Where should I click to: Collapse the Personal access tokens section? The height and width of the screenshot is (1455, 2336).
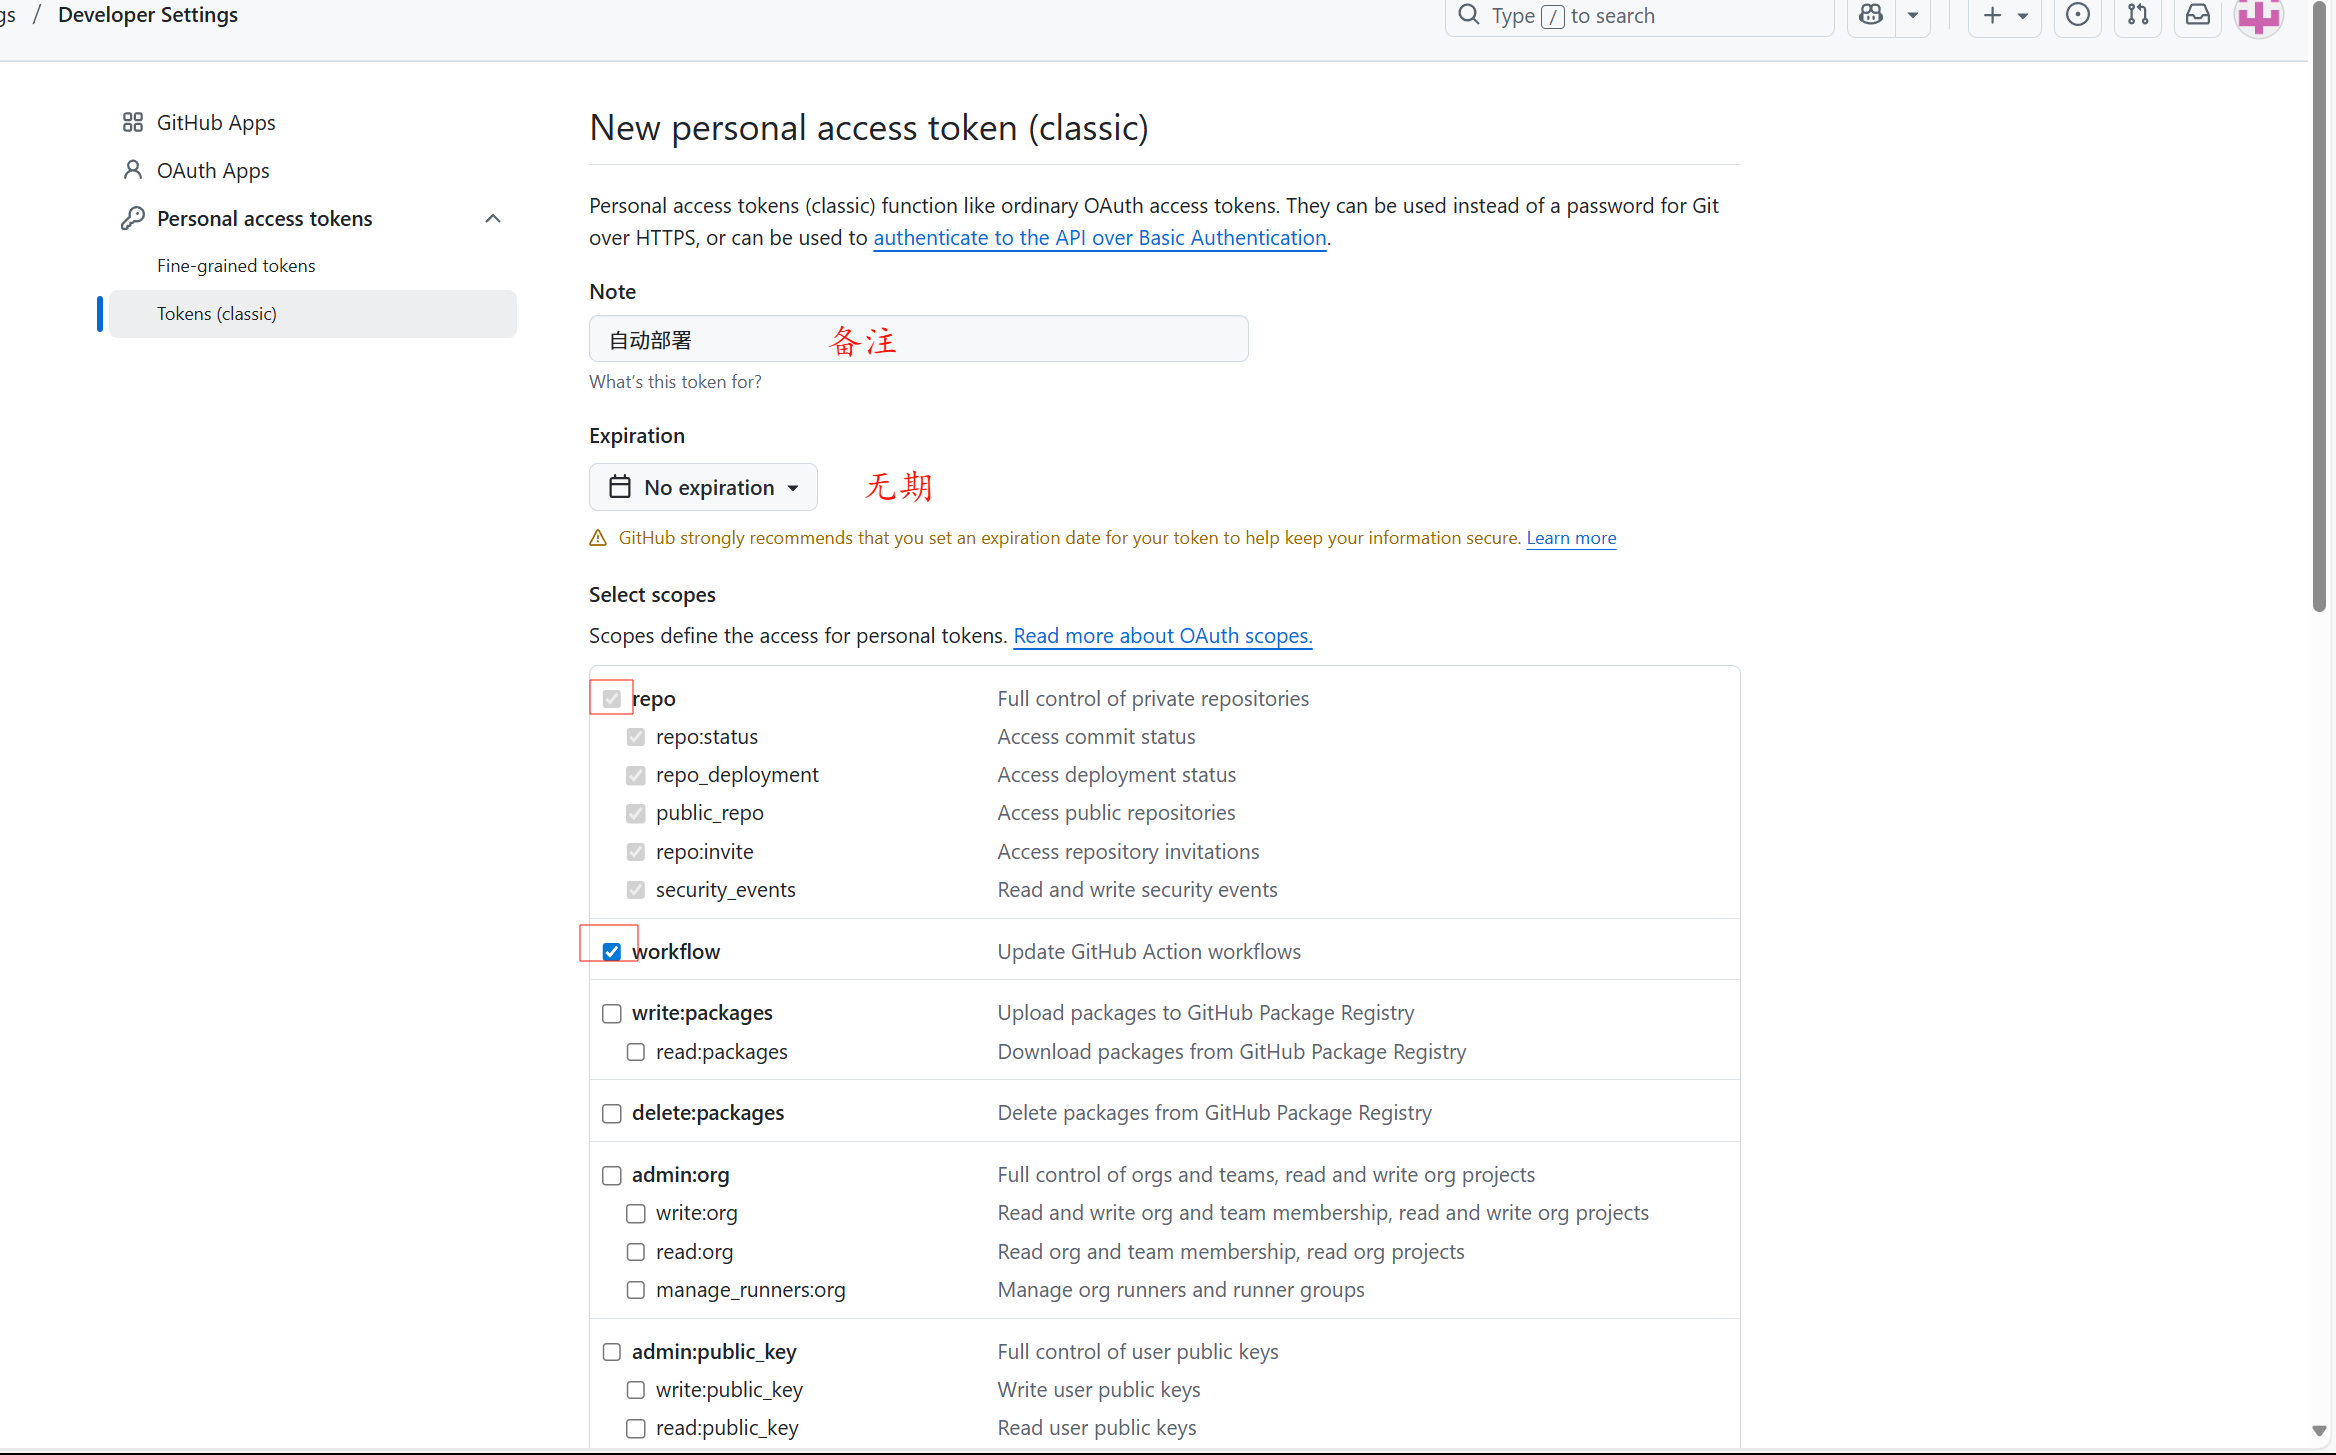coord(493,218)
